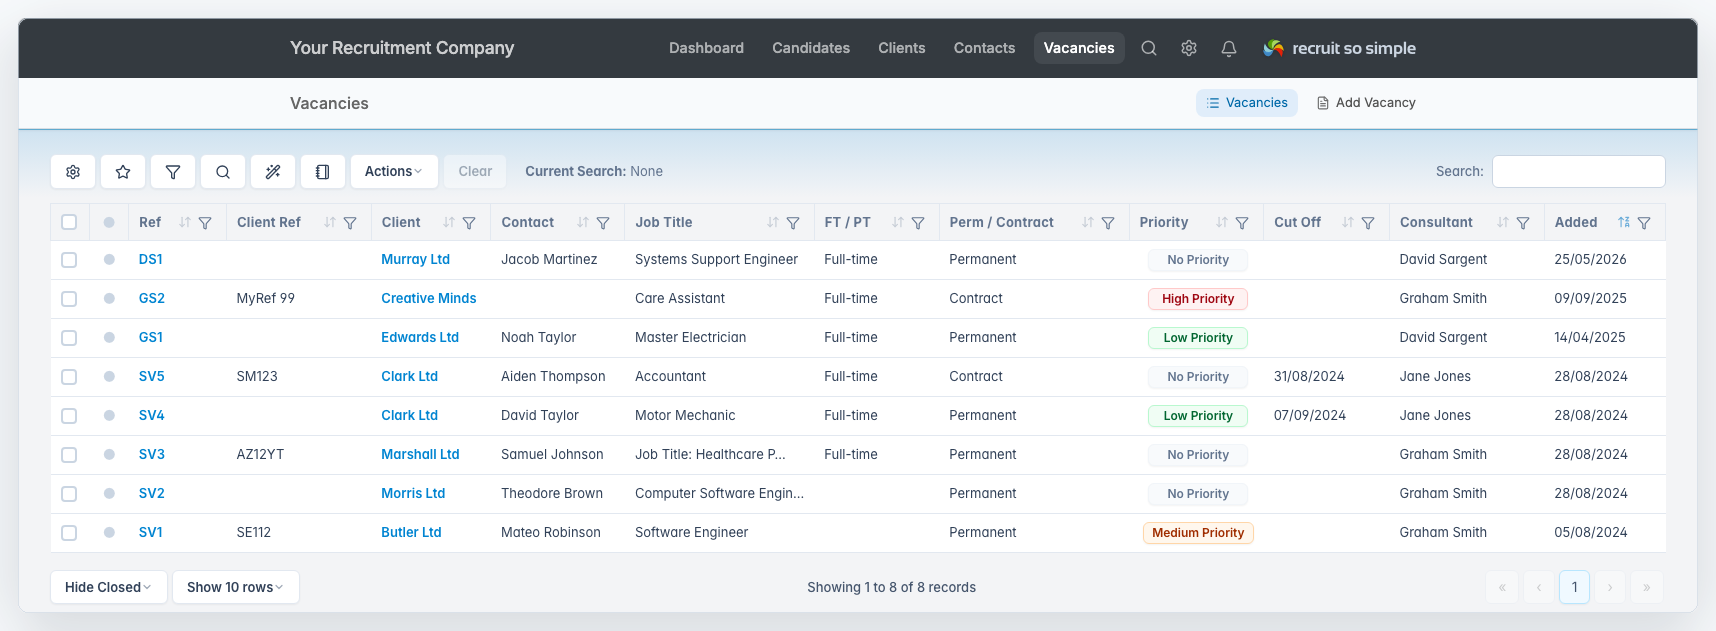Click the columns layout toolbar button
This screenshot has width=1716, height=631.
coord(322,172)
